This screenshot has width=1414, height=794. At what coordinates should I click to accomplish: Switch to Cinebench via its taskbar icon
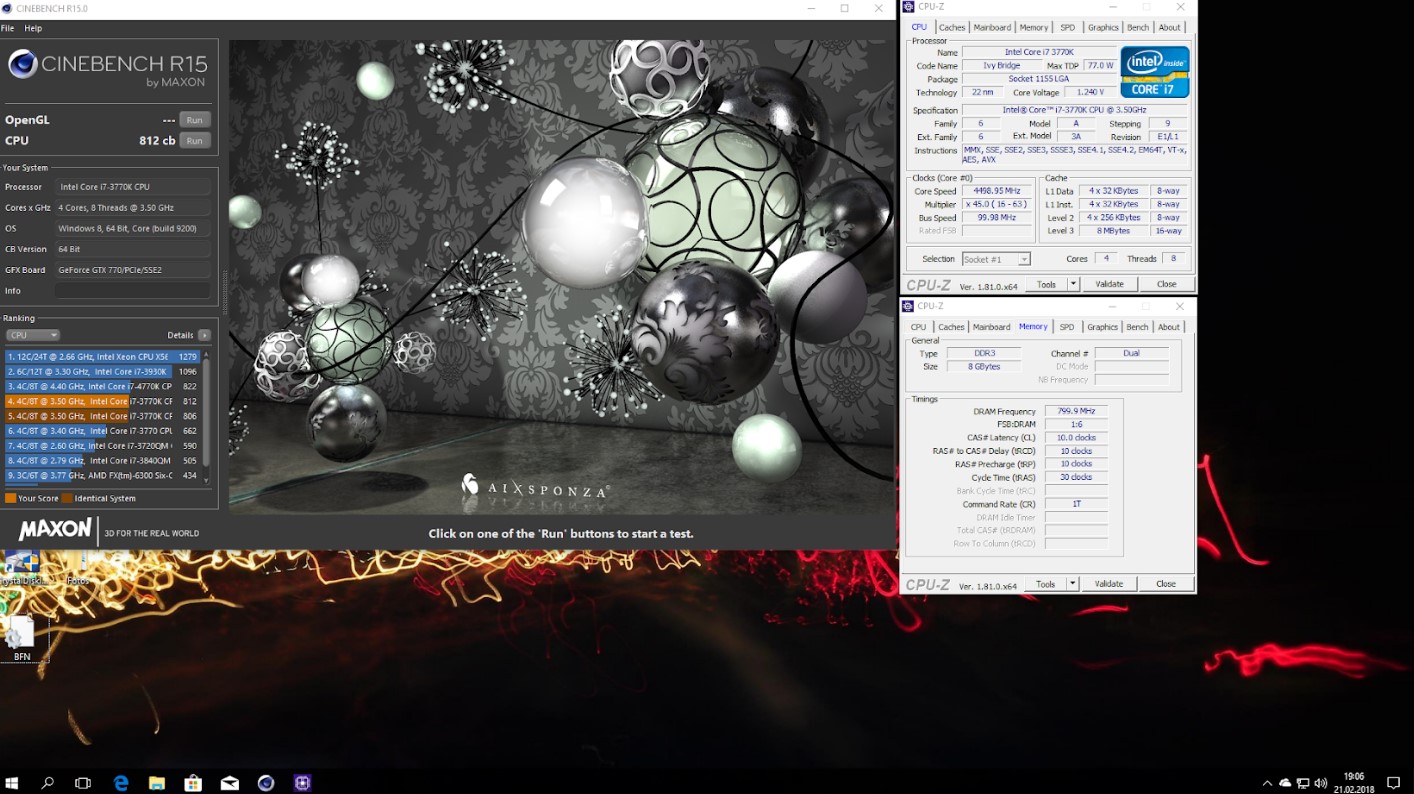266,783
